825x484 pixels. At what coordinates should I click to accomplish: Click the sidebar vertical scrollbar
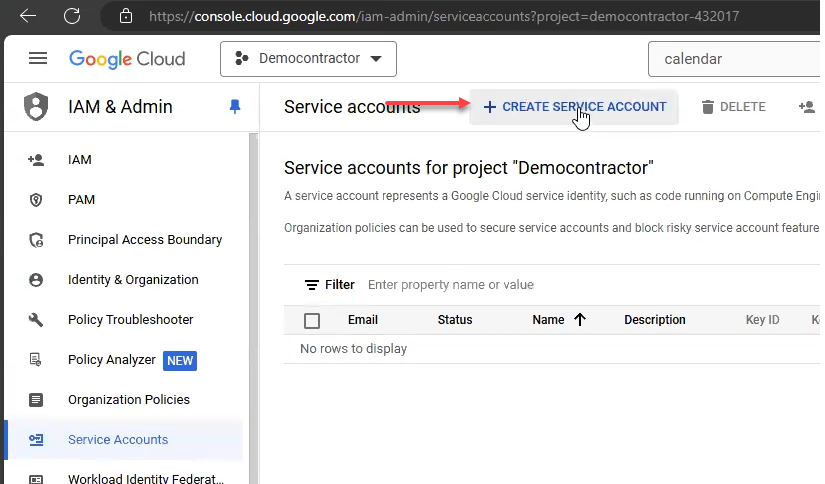(253, 308)
